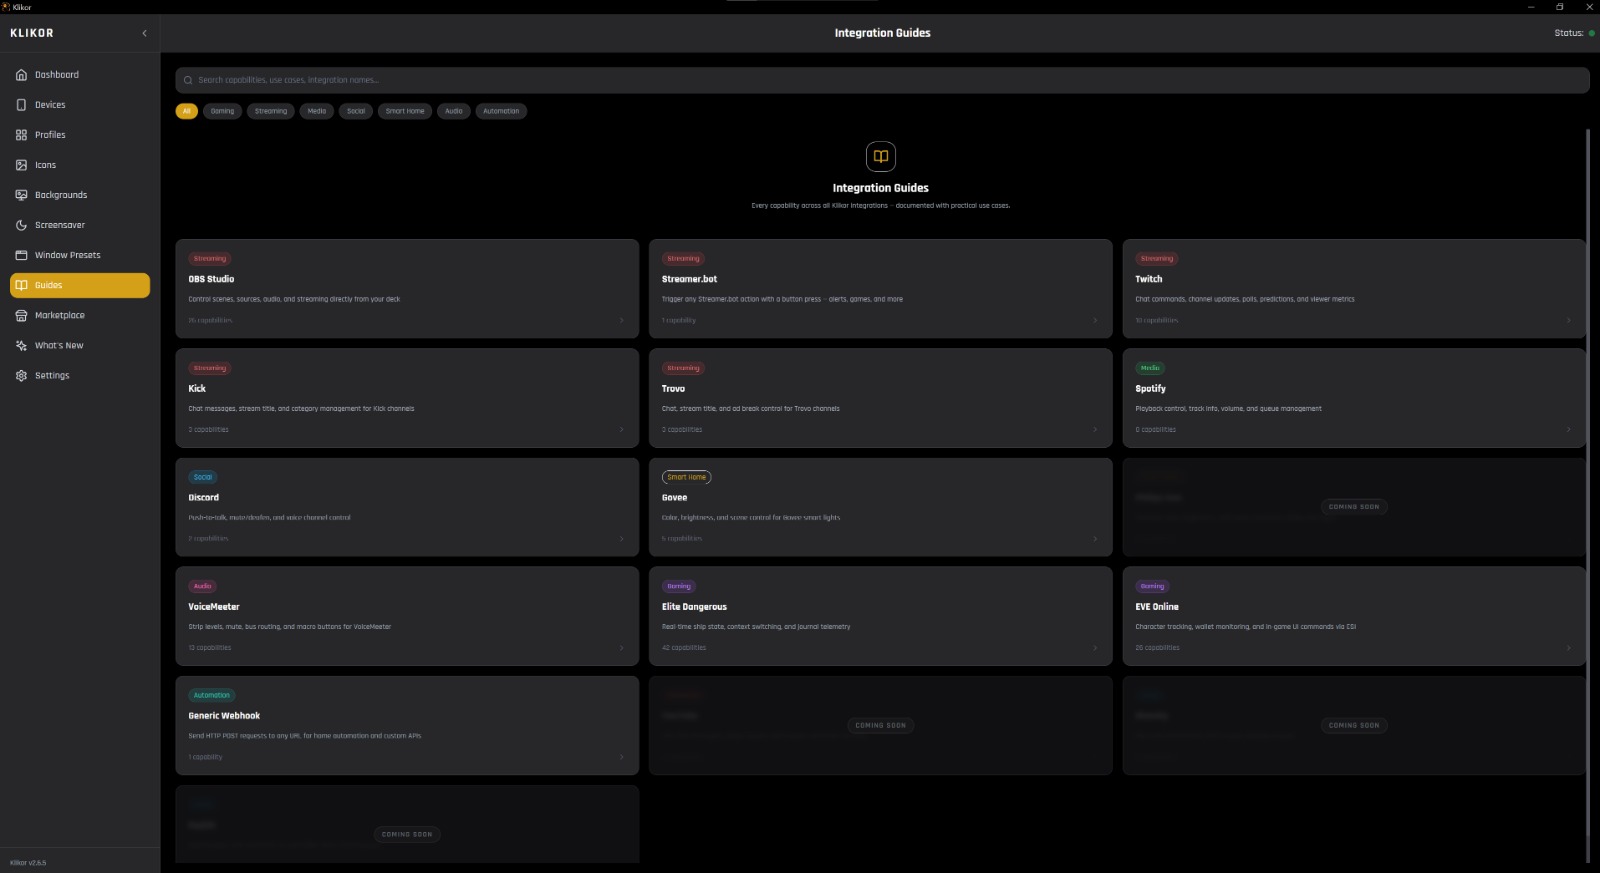The width and height of the screenshot is (1600, 873).
Task: Click the Klikor app icon in title bar
Action: (x=6, y=6)
